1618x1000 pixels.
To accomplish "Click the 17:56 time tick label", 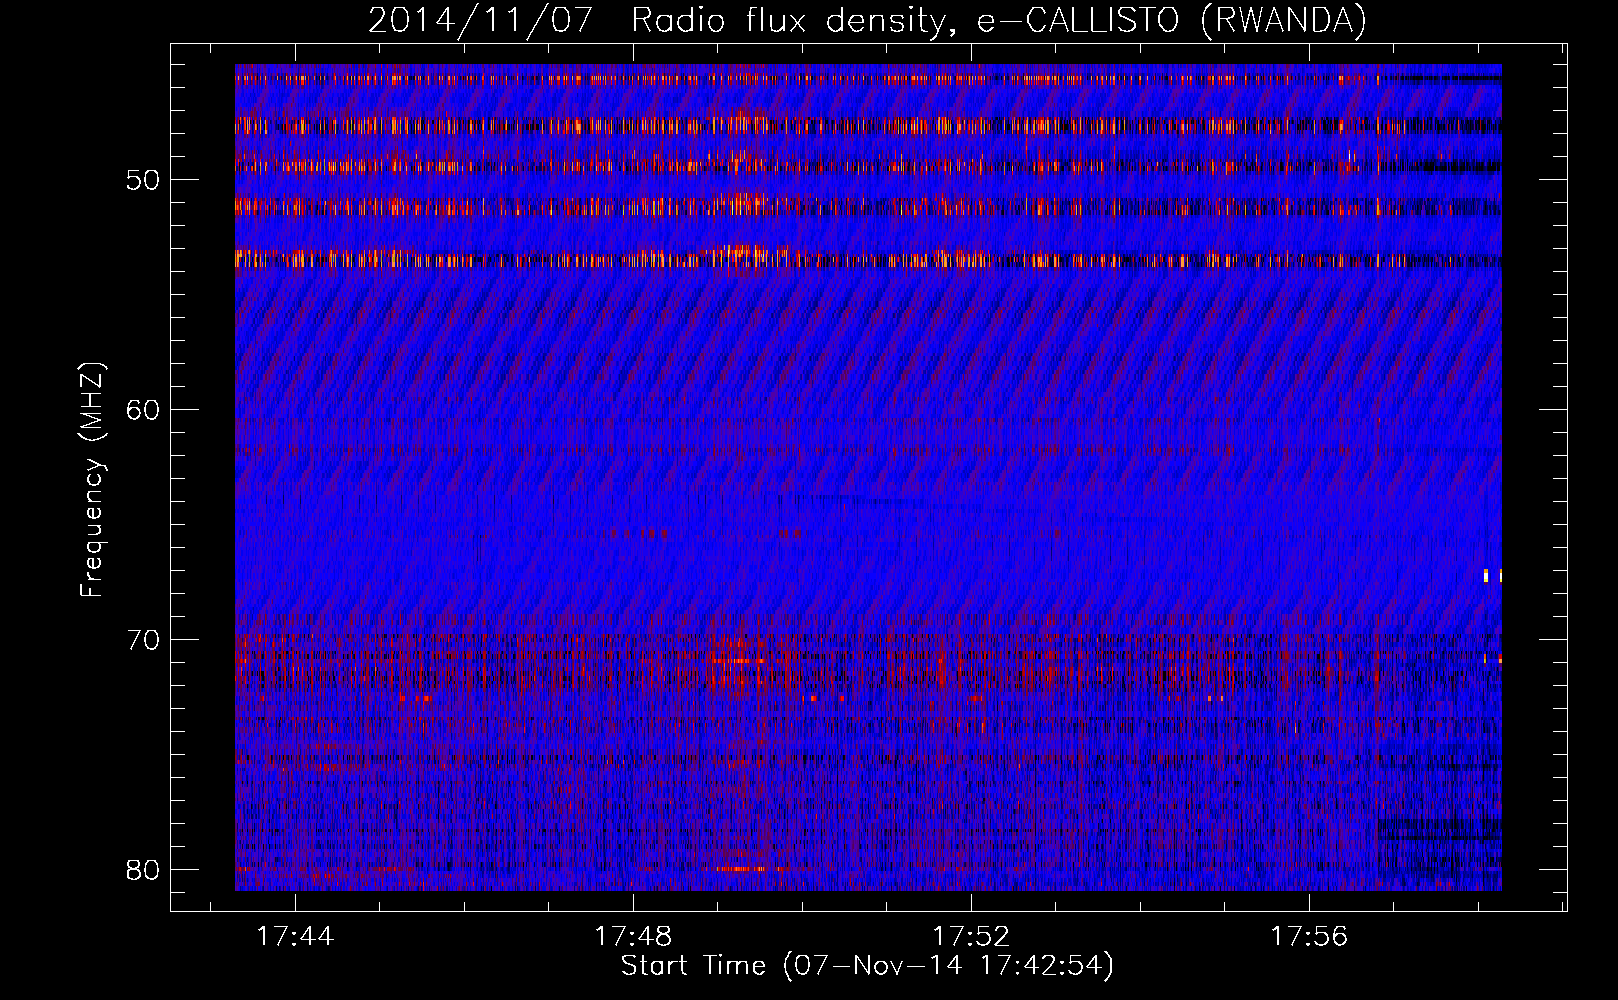I will pyautogui.click(x=1309, y=937).
